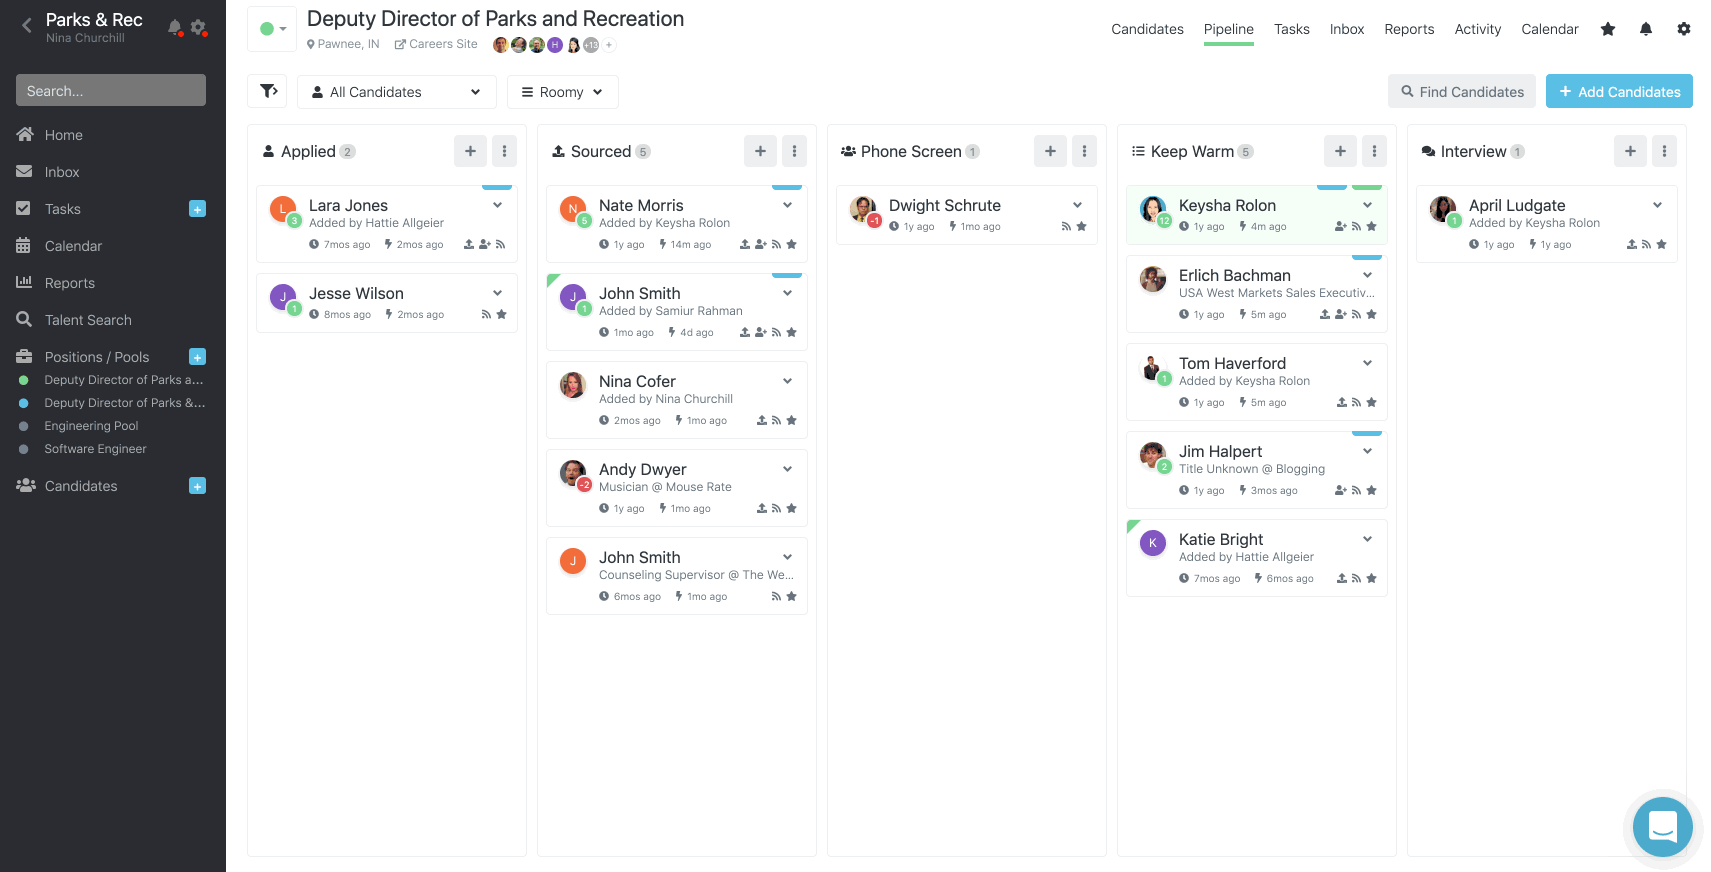Open the Roomy view density dropdown
The image size is (1711, 872).
pos(562,92)
